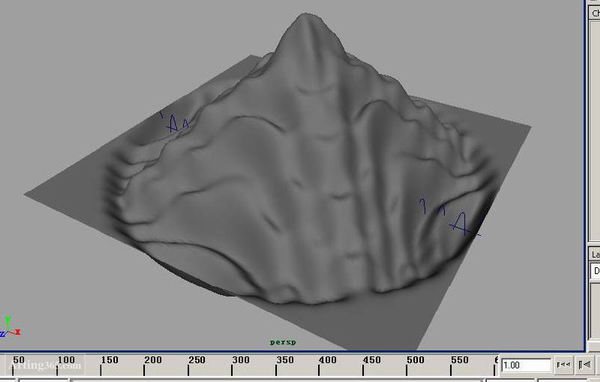Step back one frame button
This screenshot has width=600, height=382.
(584, 365)
